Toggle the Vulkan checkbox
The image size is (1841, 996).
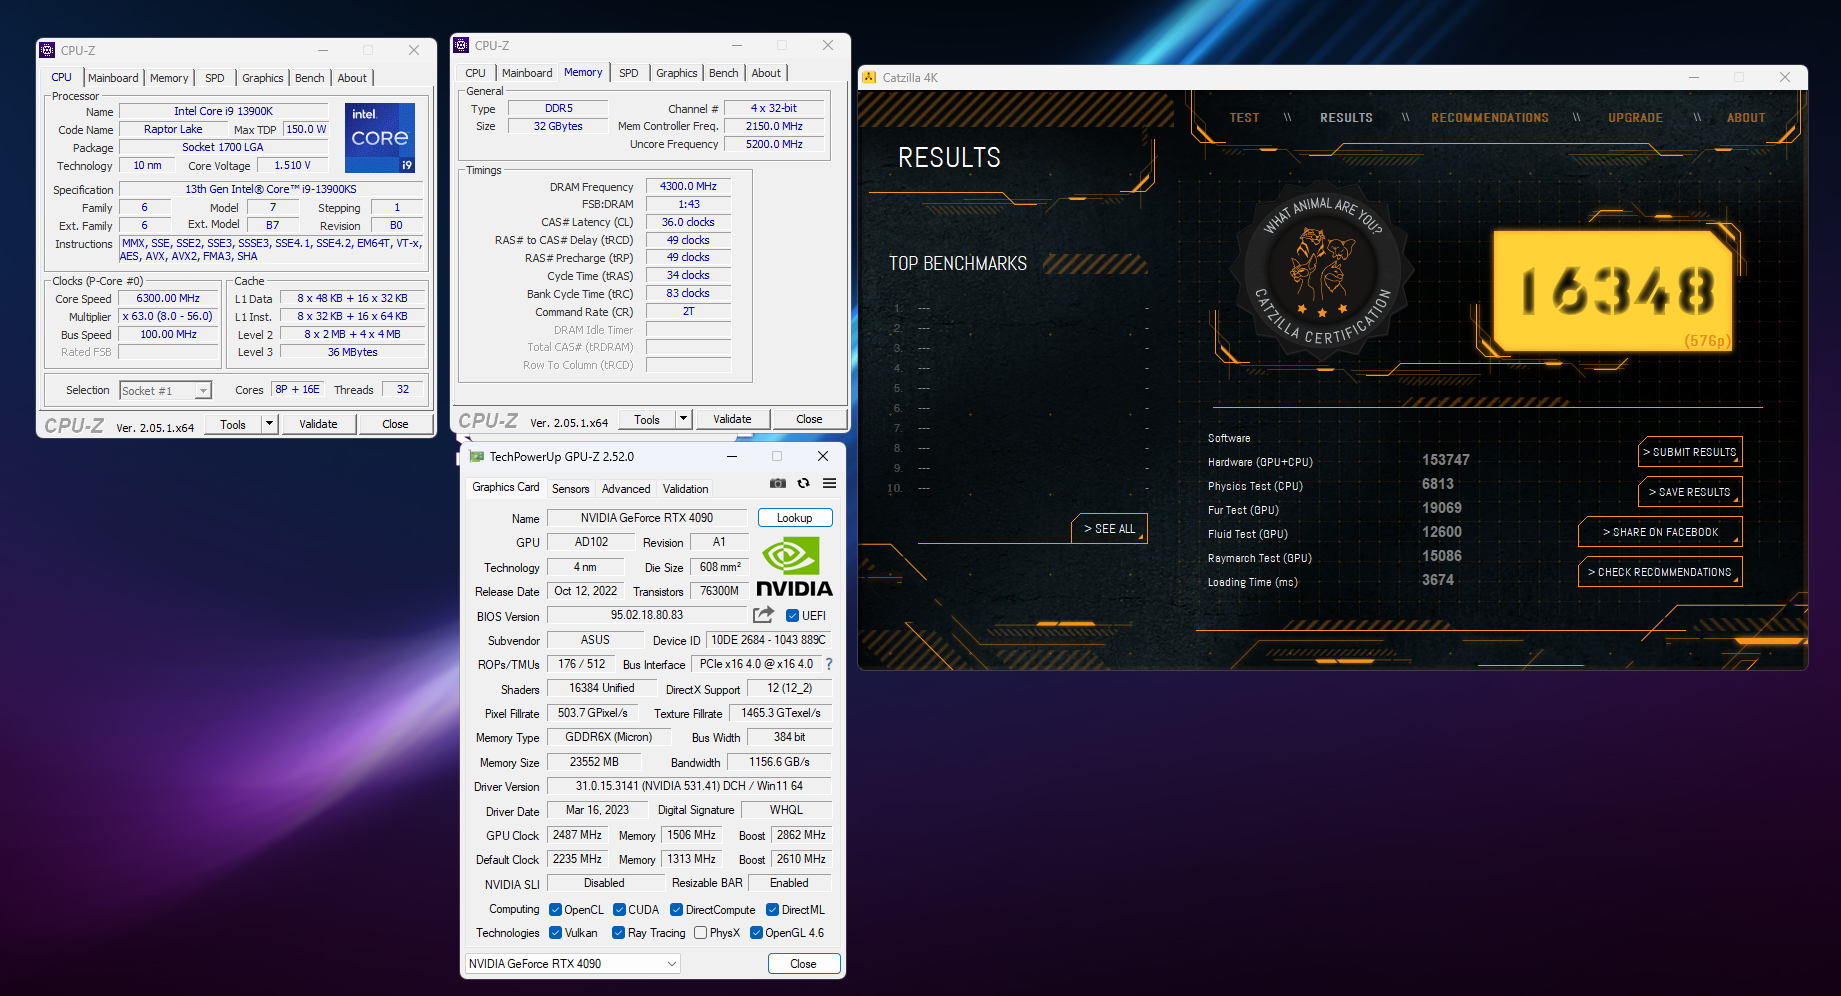[556, 933]
